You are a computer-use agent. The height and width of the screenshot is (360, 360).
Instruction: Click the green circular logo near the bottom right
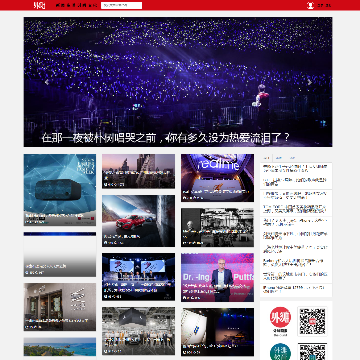click(280, 352)
